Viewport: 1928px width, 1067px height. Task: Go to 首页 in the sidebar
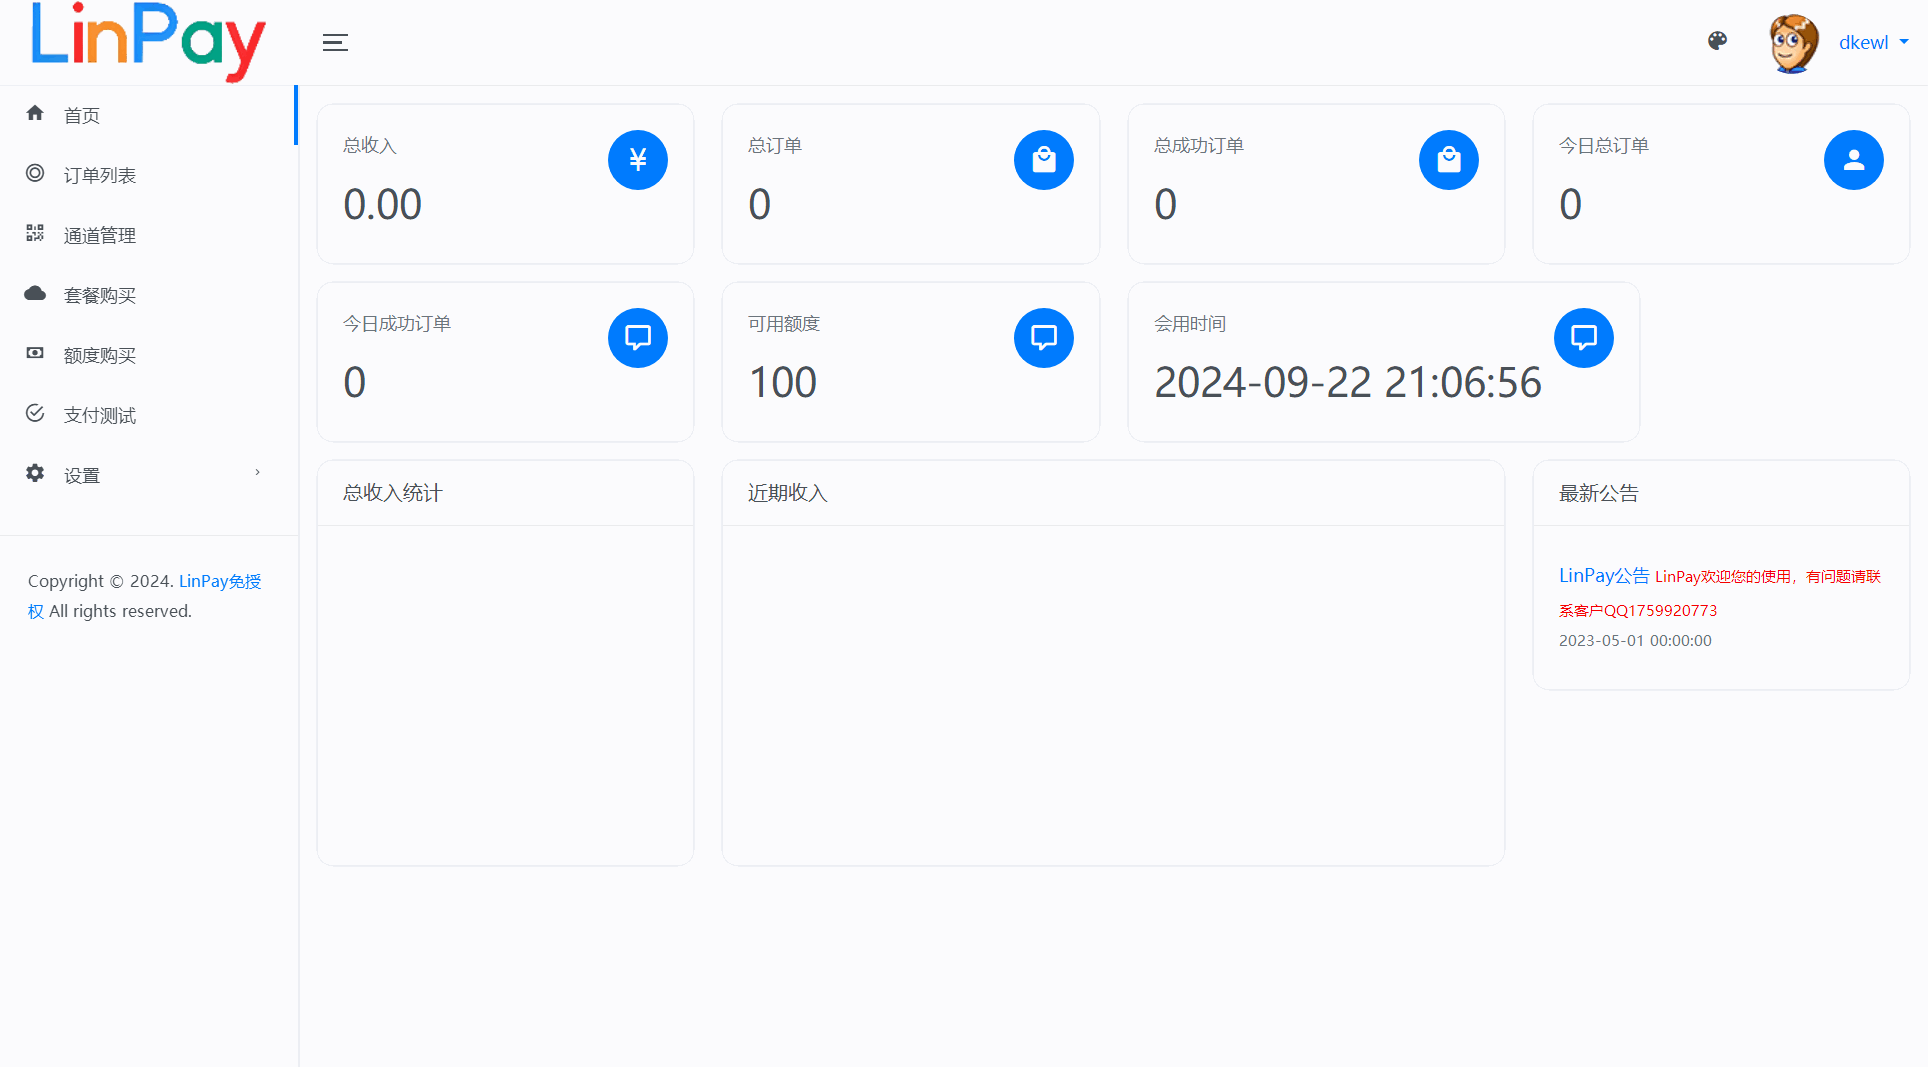[x=82, y=115]
